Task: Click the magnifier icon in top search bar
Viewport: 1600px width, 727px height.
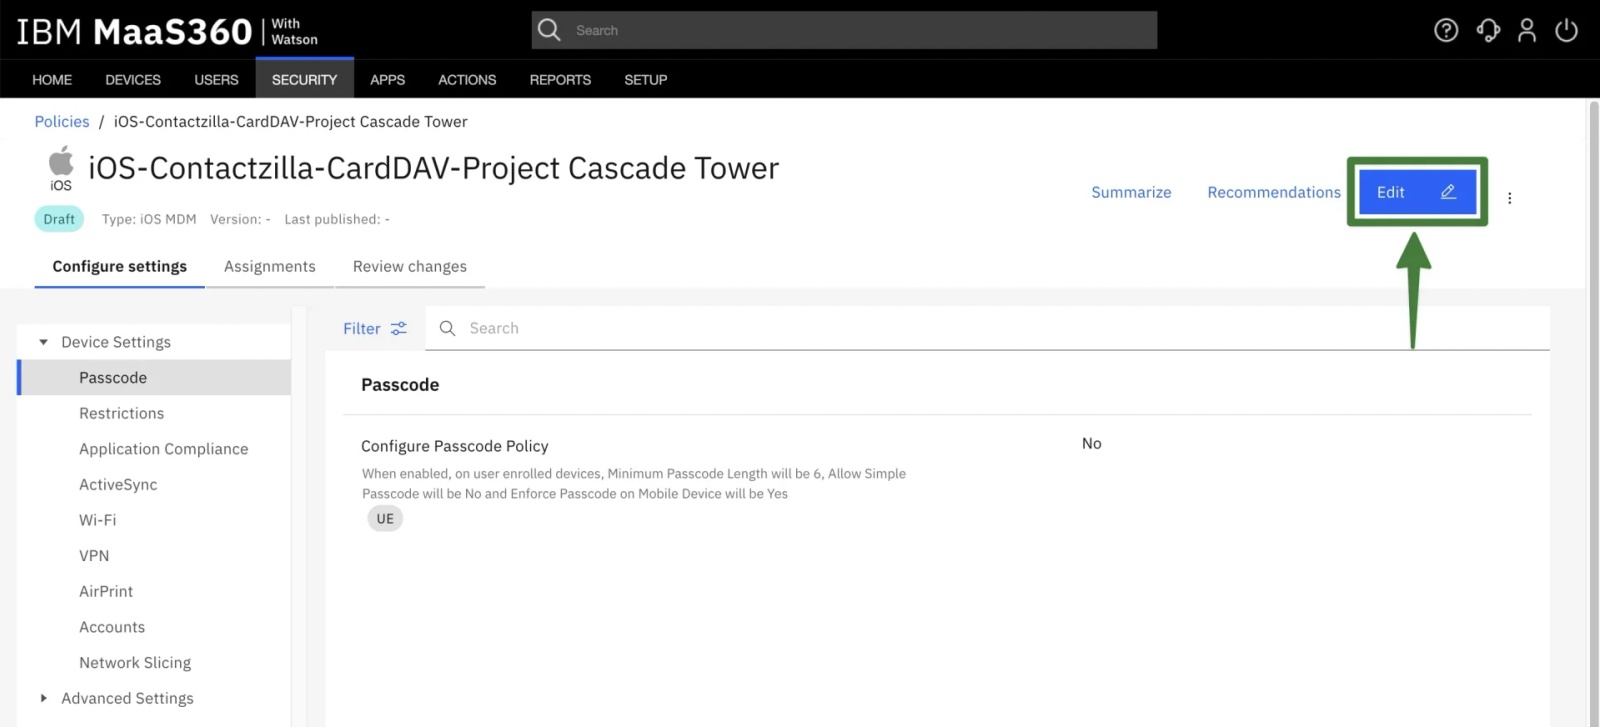Action: click(x=549, y=30)
